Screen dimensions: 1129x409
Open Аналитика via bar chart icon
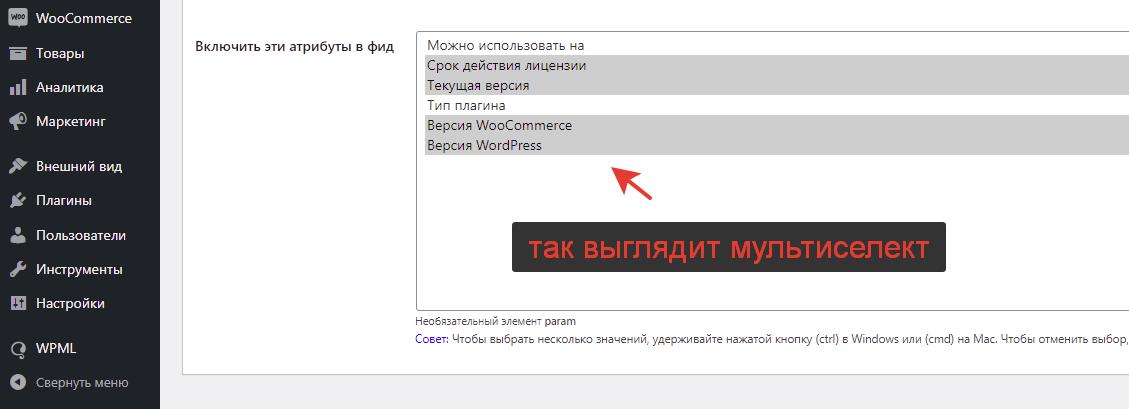(17, 88)
